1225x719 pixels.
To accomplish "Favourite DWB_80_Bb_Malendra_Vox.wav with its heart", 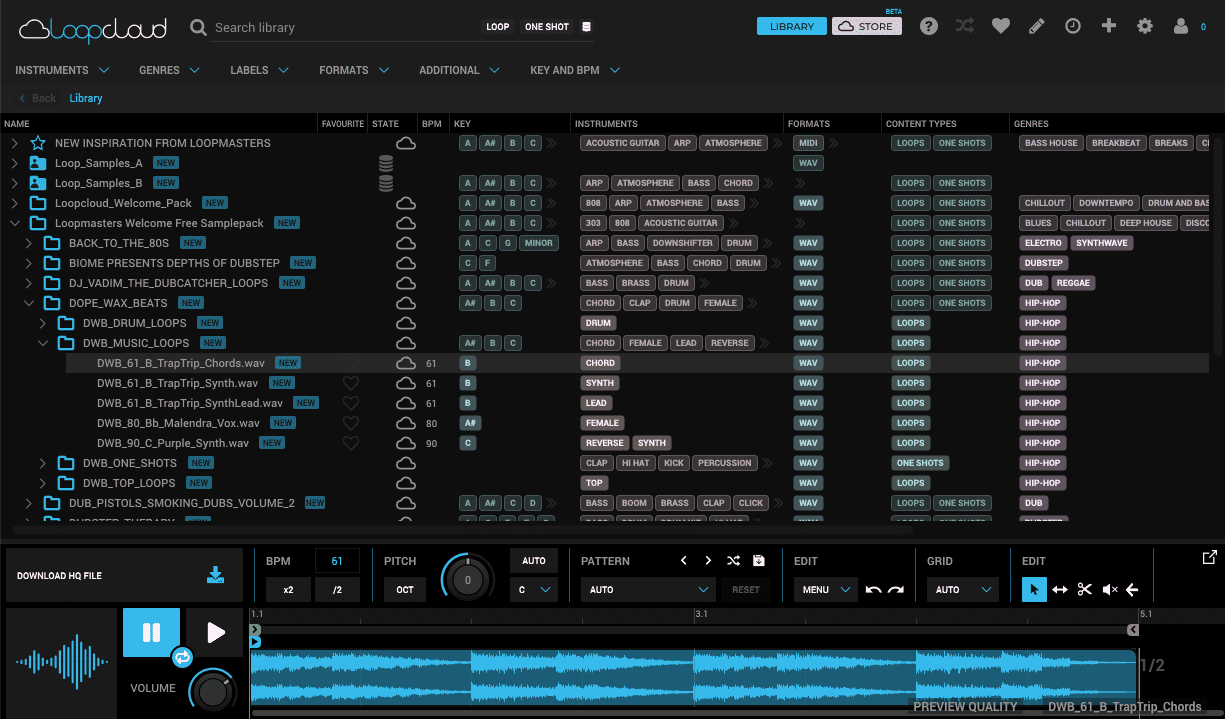I will (x=350, y=423).
